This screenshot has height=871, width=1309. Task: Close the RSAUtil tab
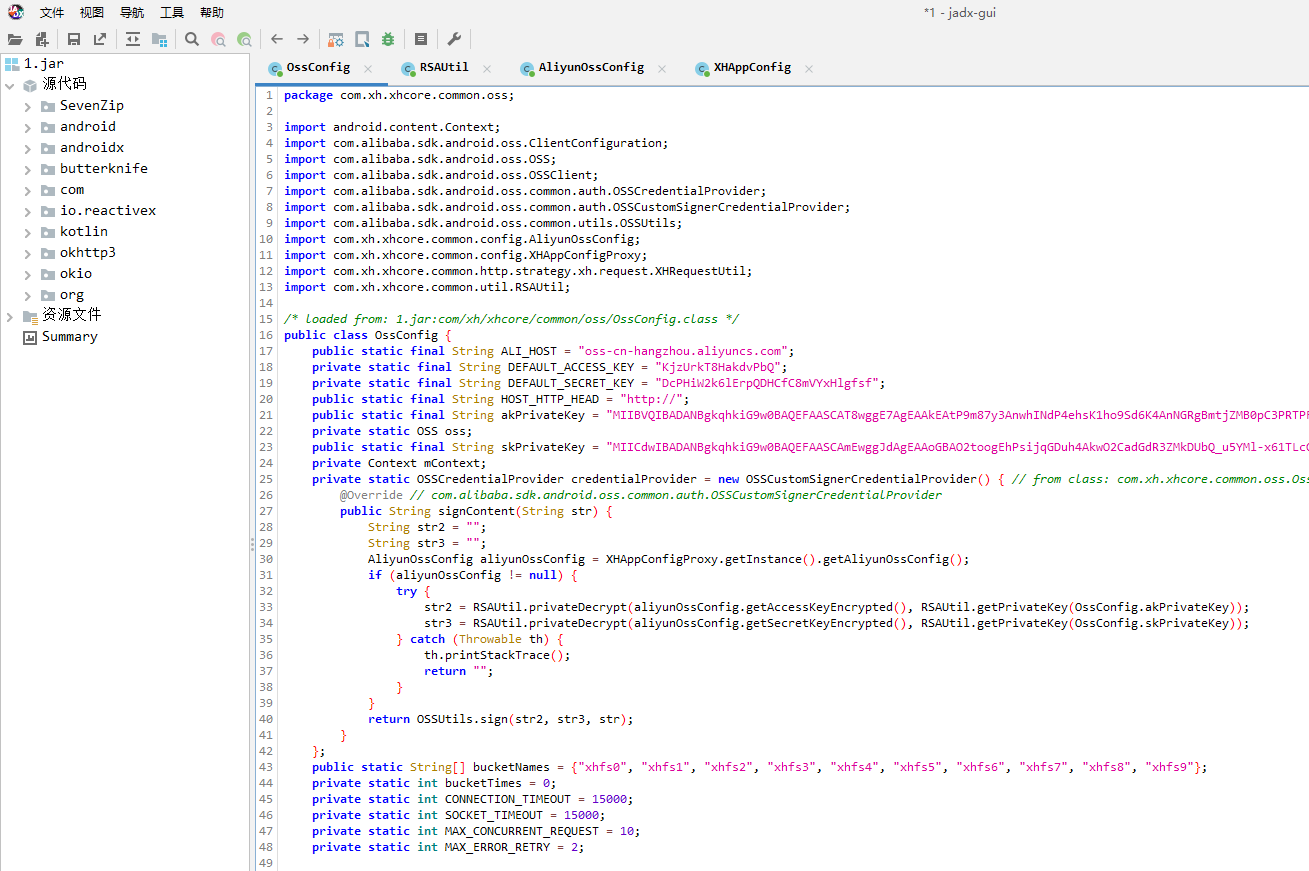pos(487,69)
